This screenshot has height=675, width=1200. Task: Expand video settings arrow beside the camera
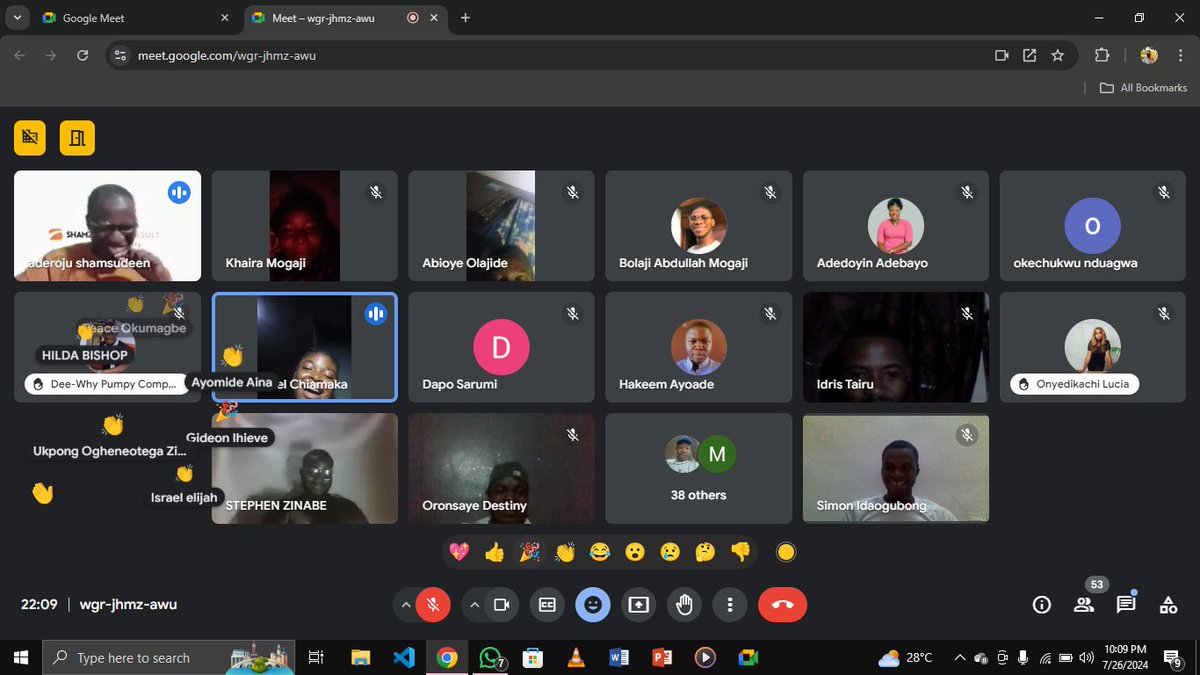point(474,604)
